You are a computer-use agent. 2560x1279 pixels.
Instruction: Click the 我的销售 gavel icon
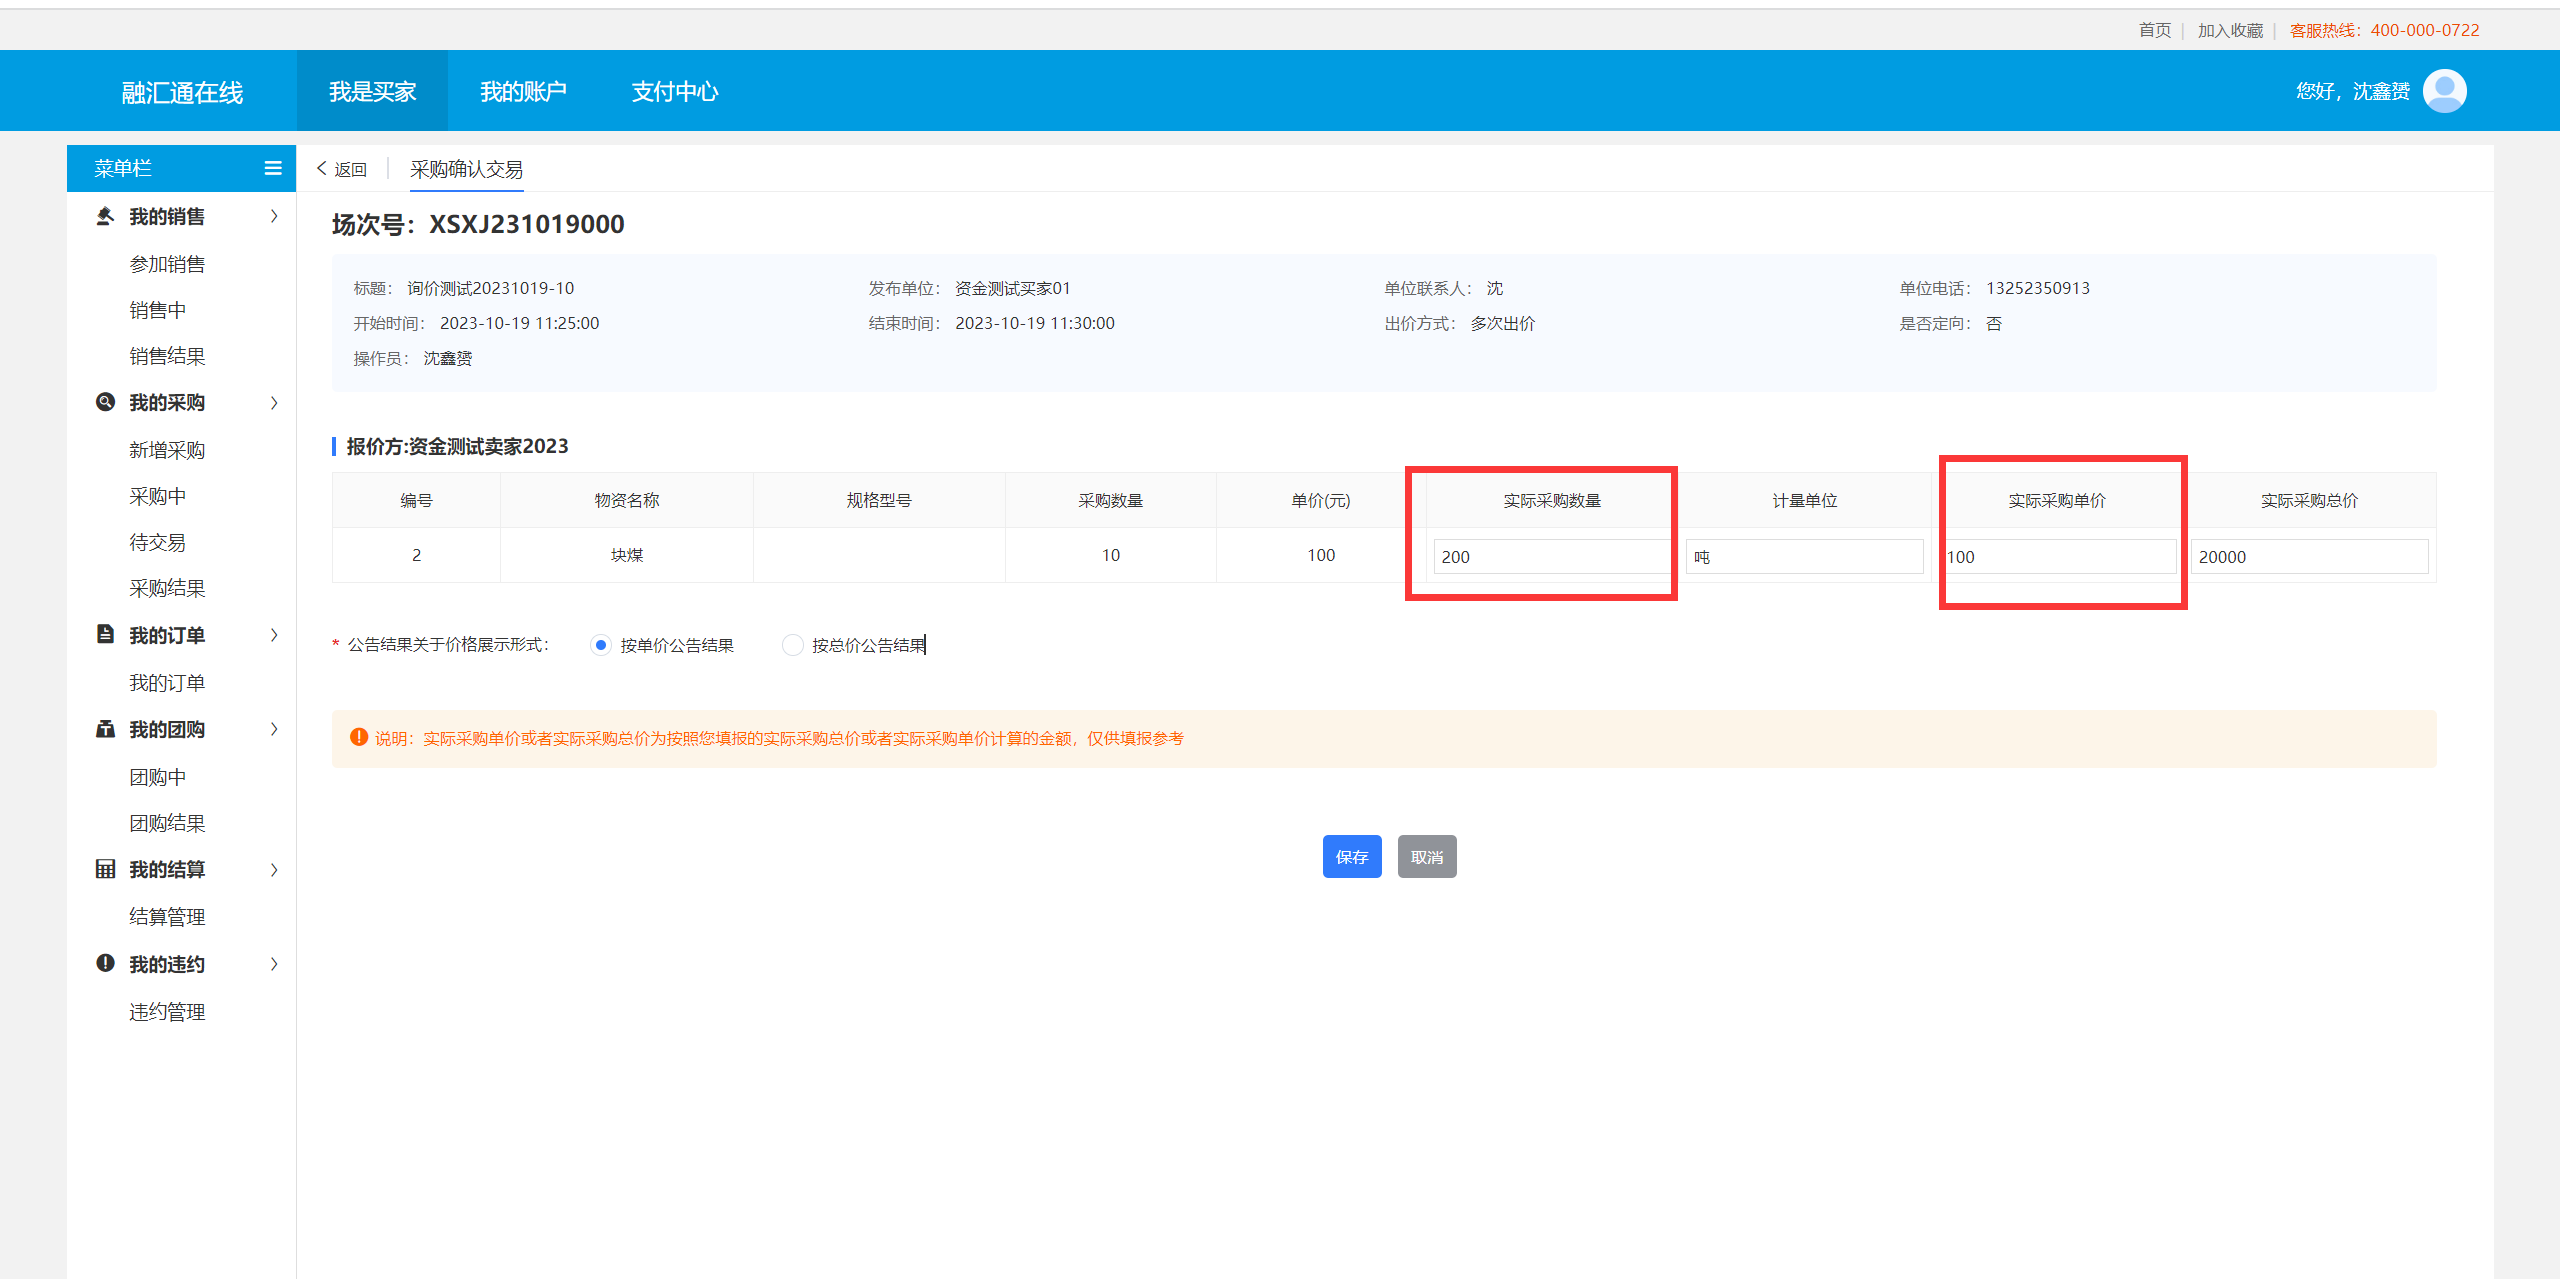click(105, 216)
